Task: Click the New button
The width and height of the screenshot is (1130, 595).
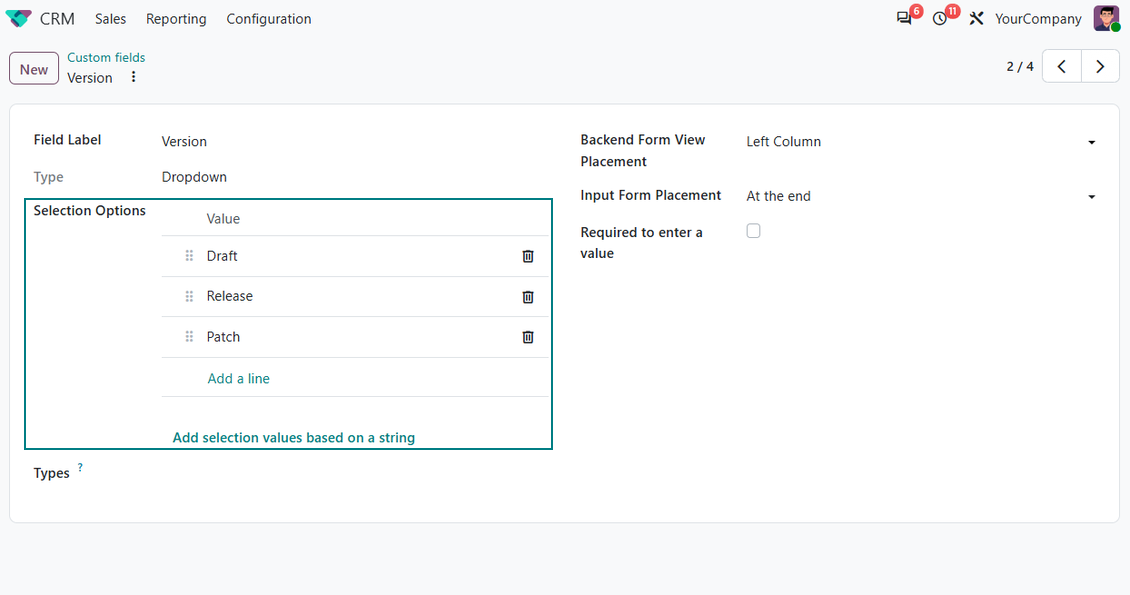Action: coord(34,69)
